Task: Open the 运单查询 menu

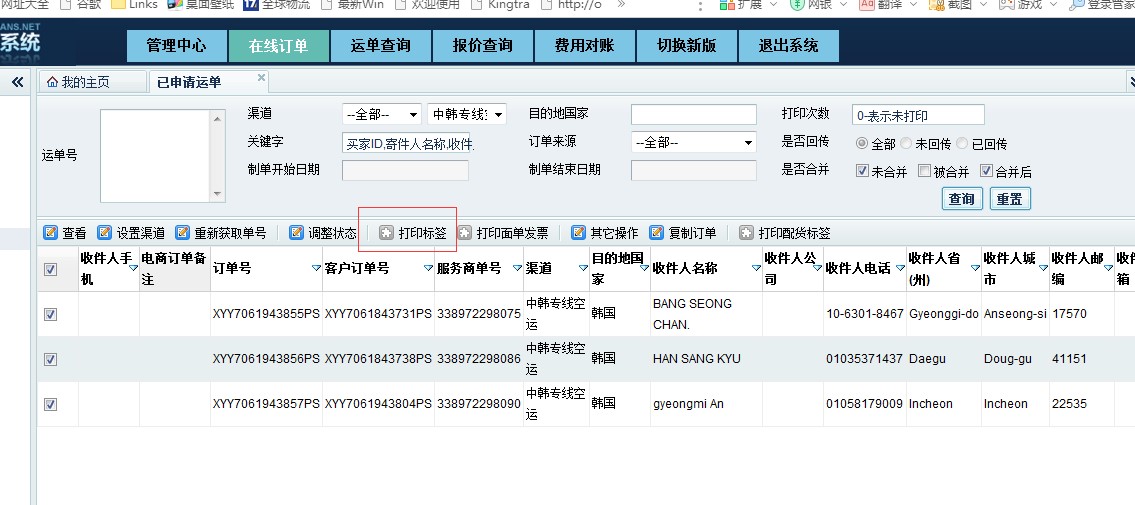Action: 381,46
